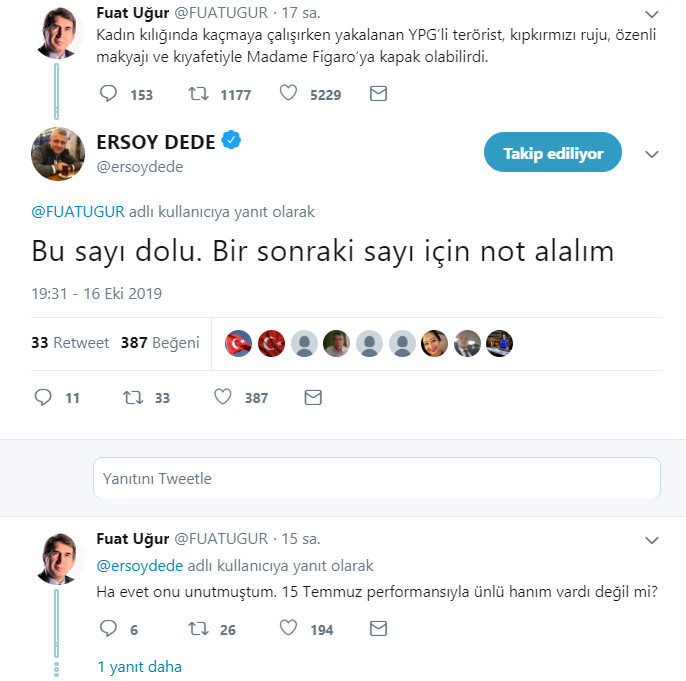Viewport: 686px width, 681px height.
Task: Retweet the tweet with 1177 retweets
Action: click(x=198, y=93)
